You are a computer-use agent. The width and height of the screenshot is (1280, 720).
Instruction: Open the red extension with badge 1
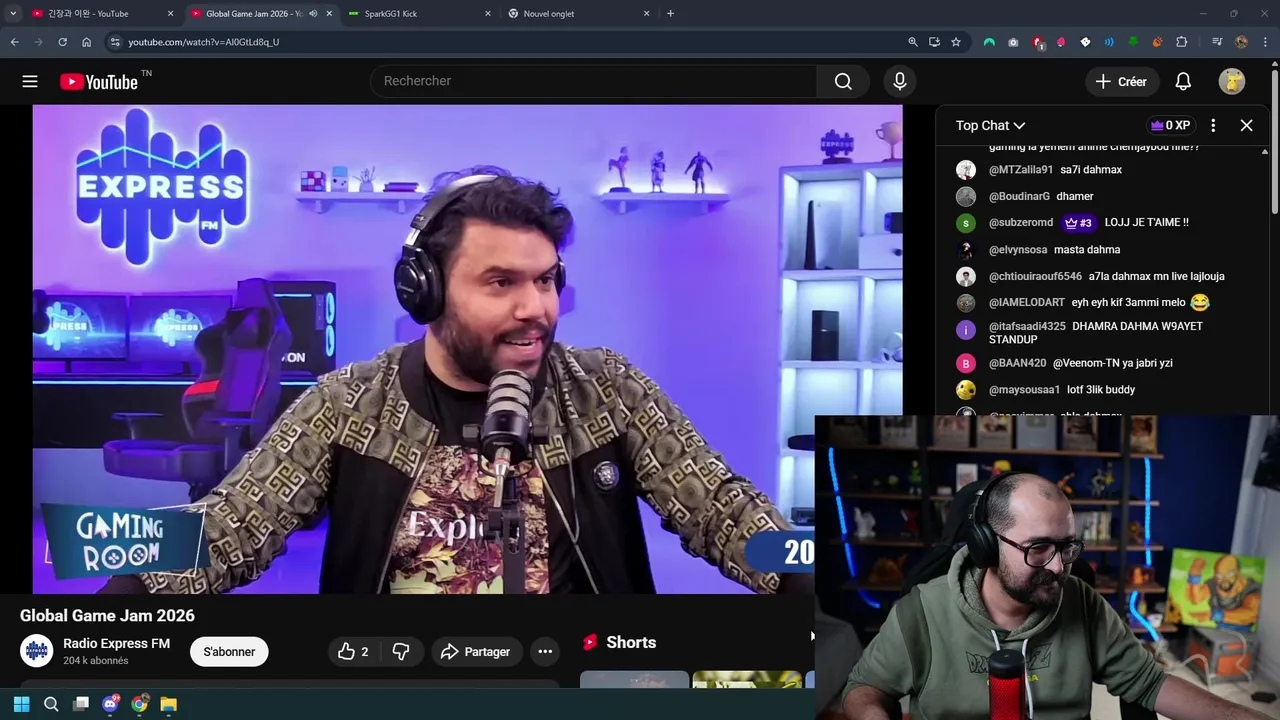coord(1038,42)
